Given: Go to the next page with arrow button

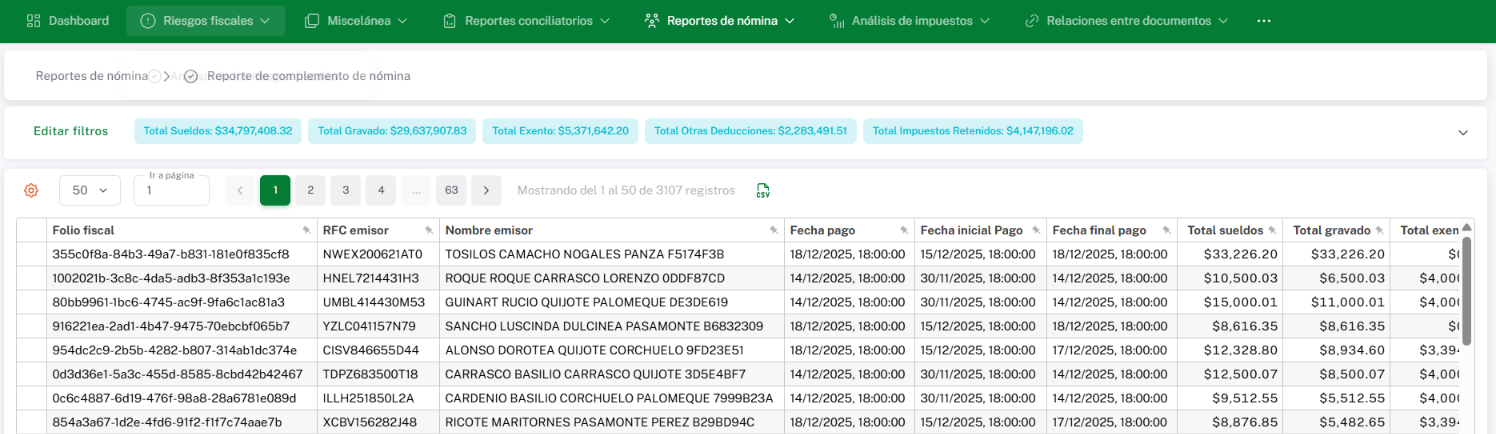Looking at the screenshot, I should pyautogui.click(x=486, y=190).
